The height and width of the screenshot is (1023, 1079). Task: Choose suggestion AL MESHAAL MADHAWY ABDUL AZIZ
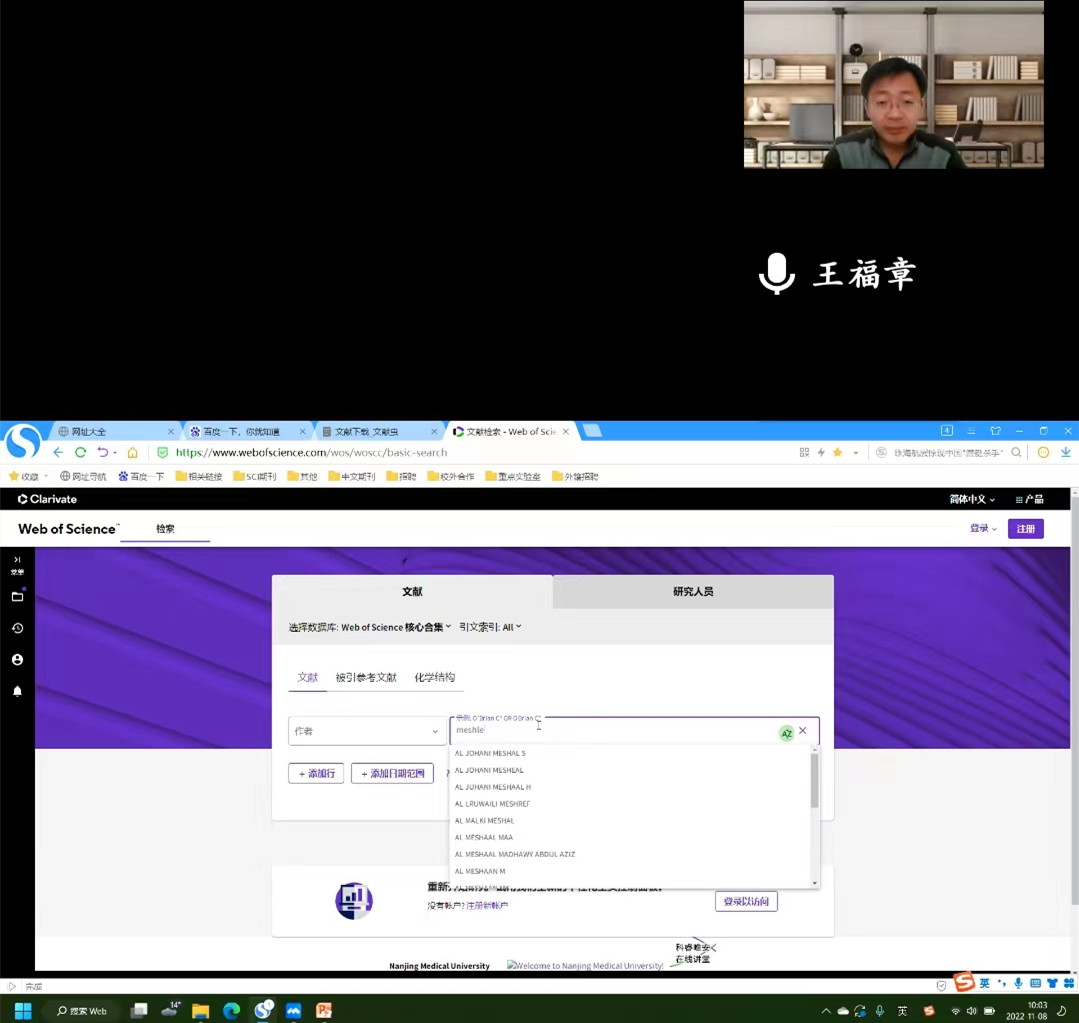515,854
